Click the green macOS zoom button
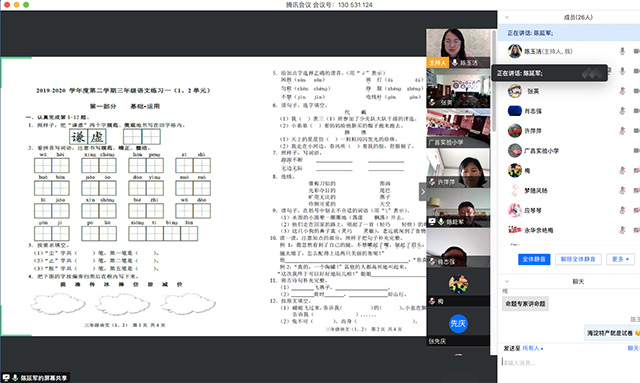The height and width of the screenshot is (383, 640). point(26,4)
